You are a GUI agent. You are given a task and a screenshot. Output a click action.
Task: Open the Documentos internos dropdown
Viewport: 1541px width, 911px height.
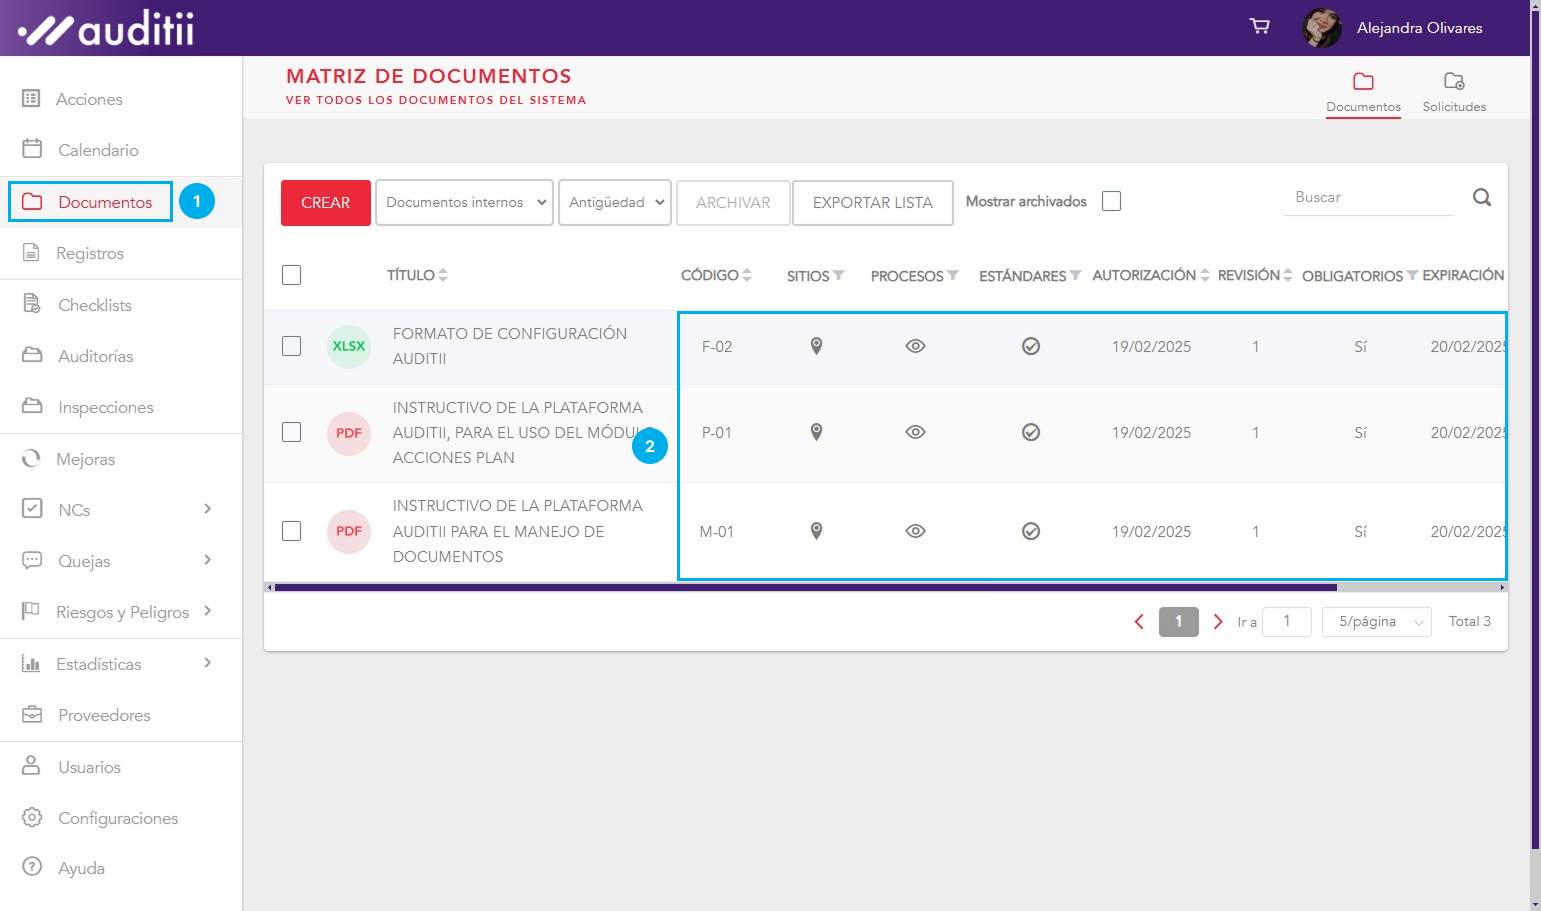464,202
